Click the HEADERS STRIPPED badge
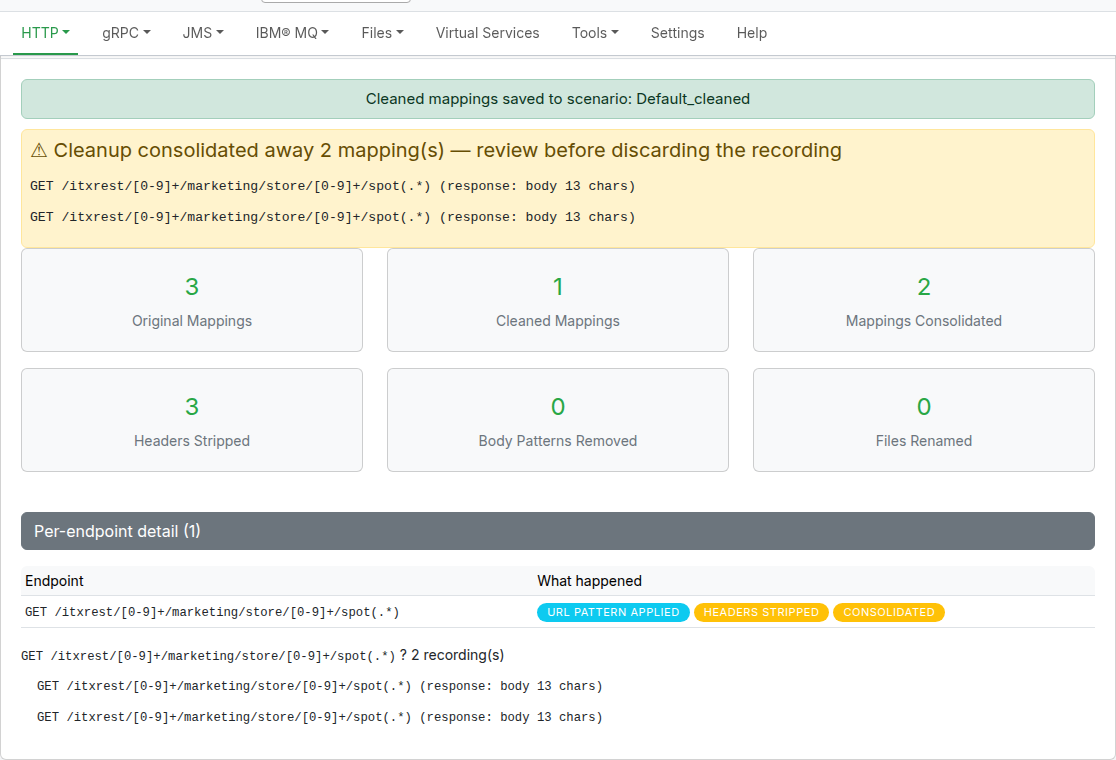The width and height of the screenshot is (1116, 760). [x=761, y=612]
